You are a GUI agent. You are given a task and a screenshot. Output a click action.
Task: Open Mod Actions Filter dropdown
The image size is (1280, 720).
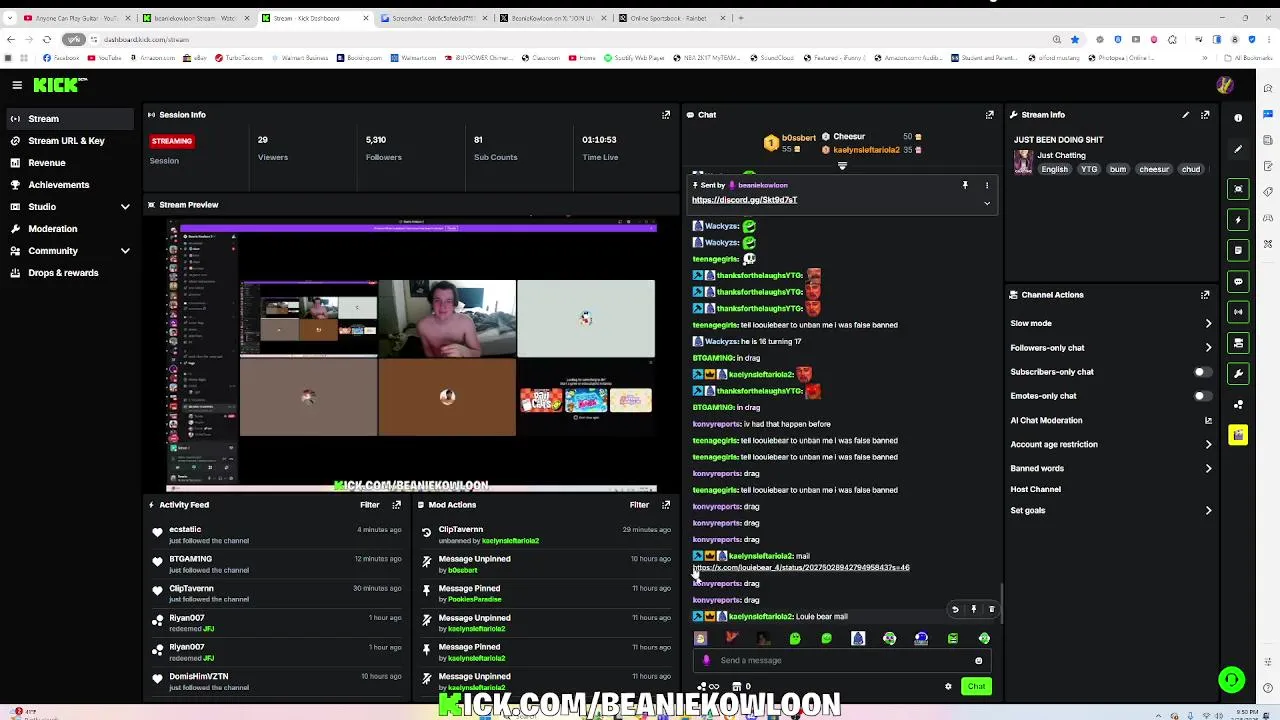click(639, 505)
